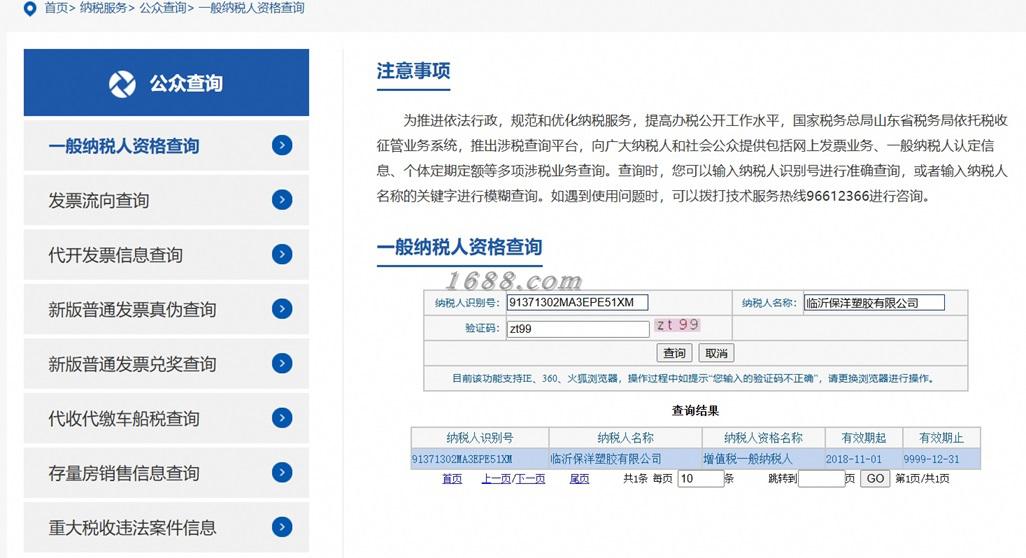Click the 查询 button
The image size is (1026, 558).
pyautogui.click(x=674, y=353)
